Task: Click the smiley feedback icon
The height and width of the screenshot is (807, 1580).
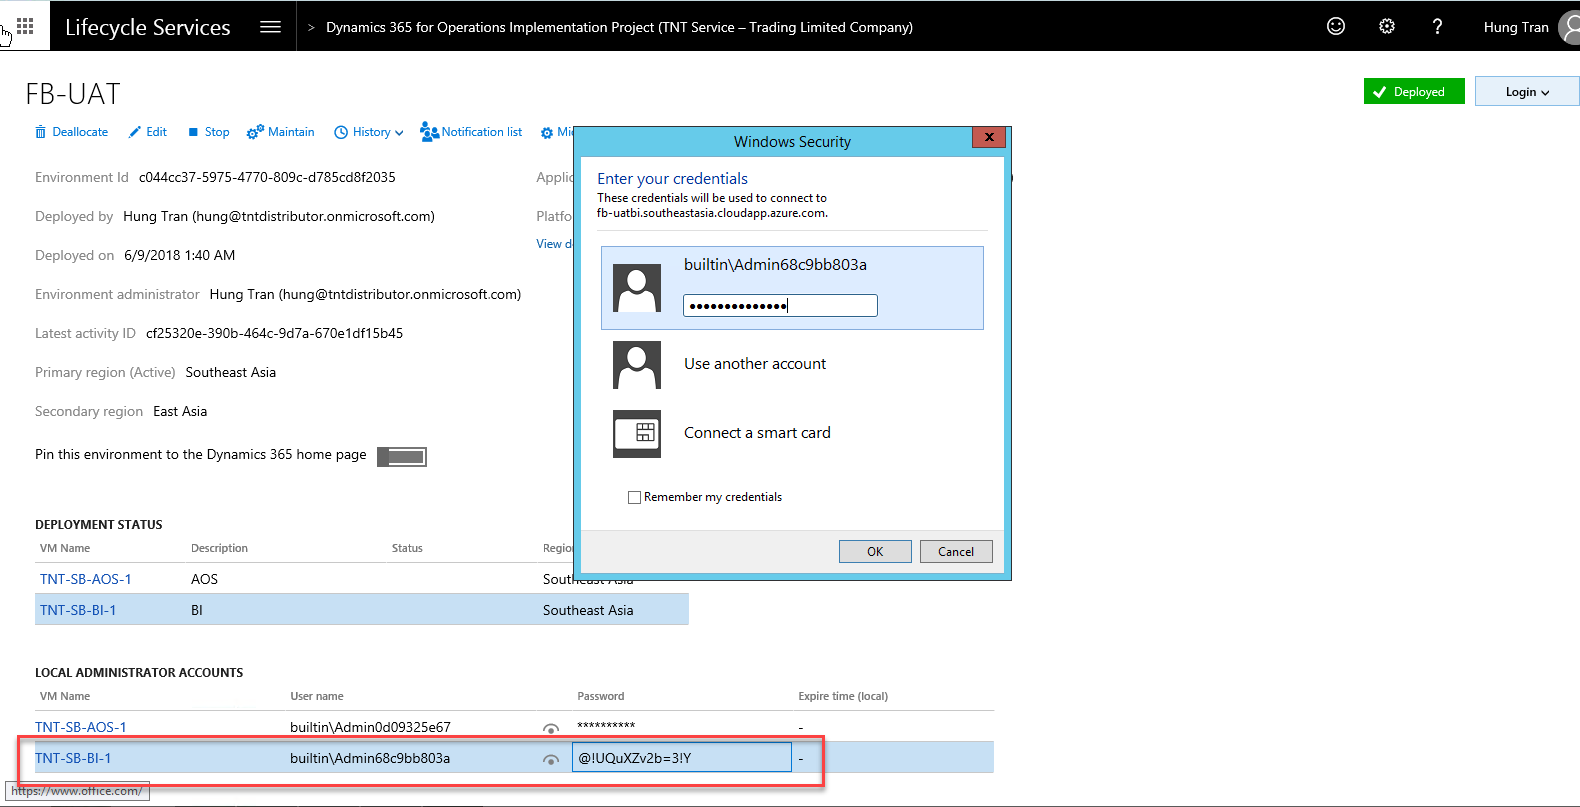Action: (1336, 26)
